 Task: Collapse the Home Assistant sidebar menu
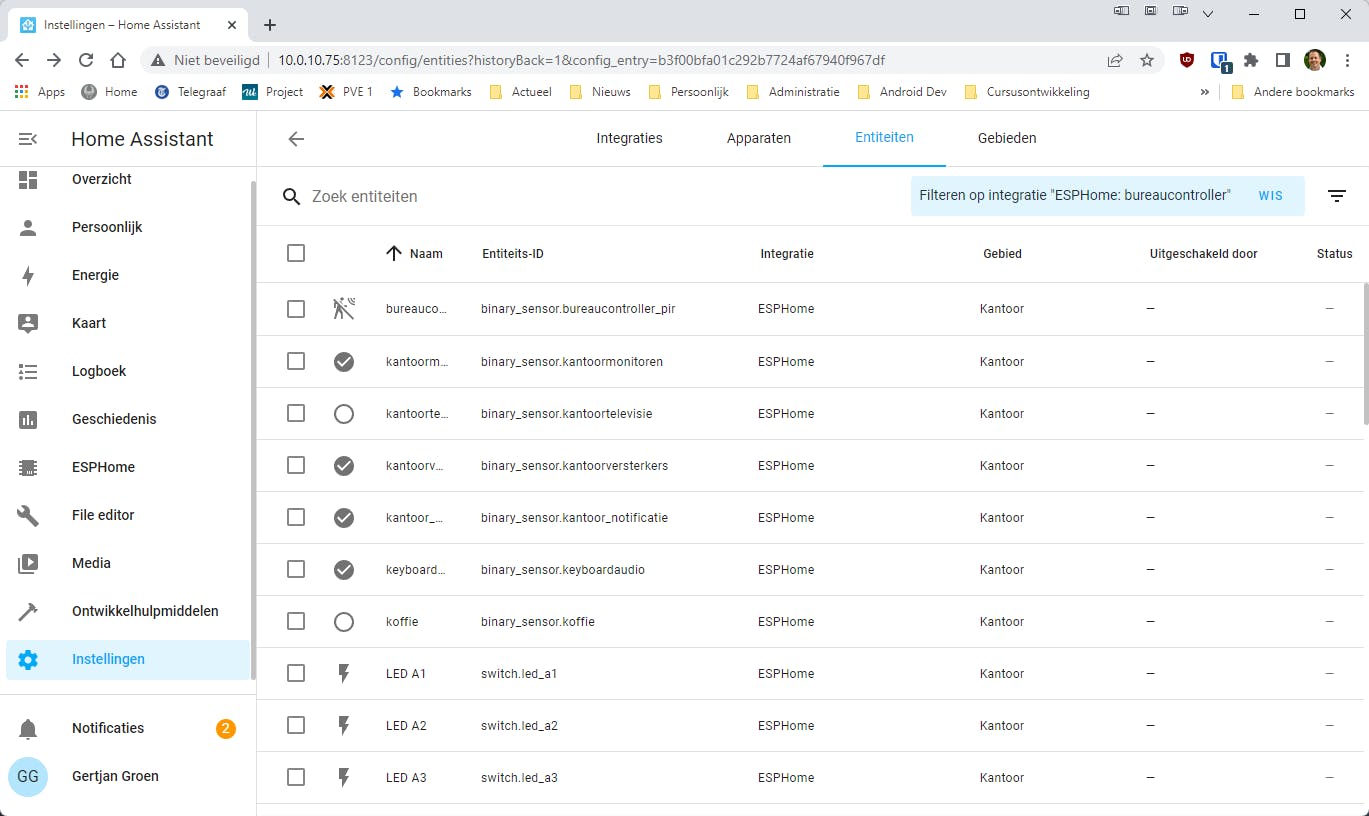coord(28,139)
